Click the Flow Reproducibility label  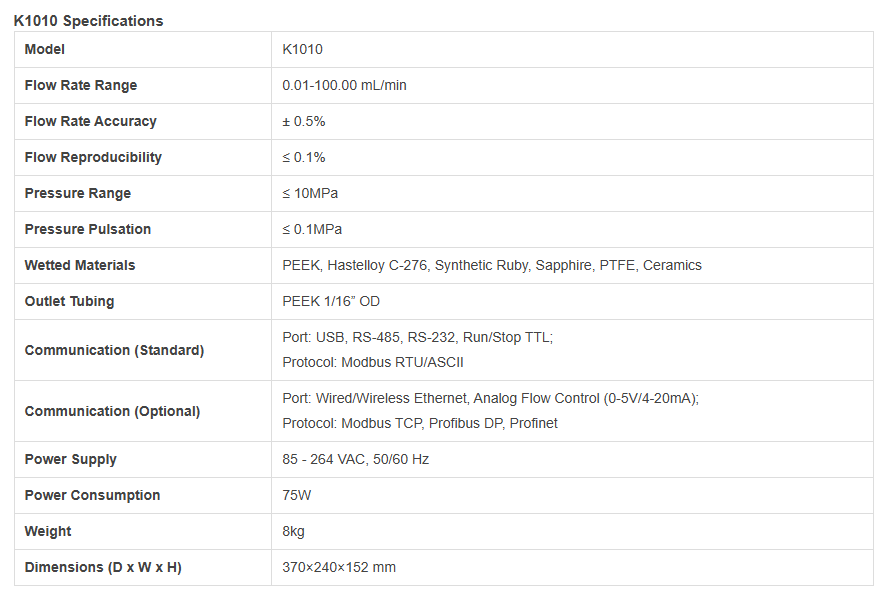[93, 157]
